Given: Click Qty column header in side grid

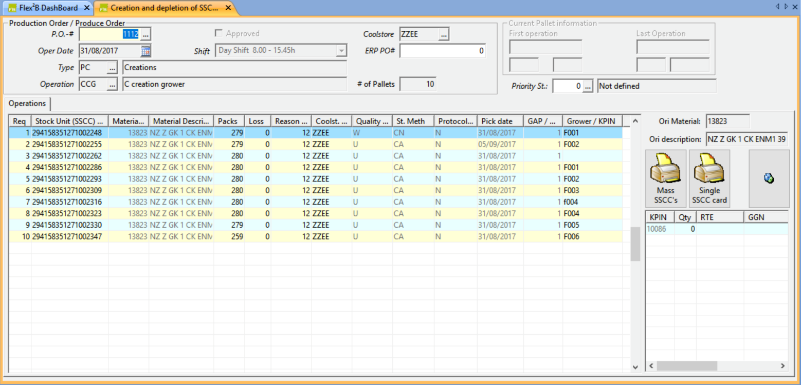Looking at the screenshot, I should 685,217.
